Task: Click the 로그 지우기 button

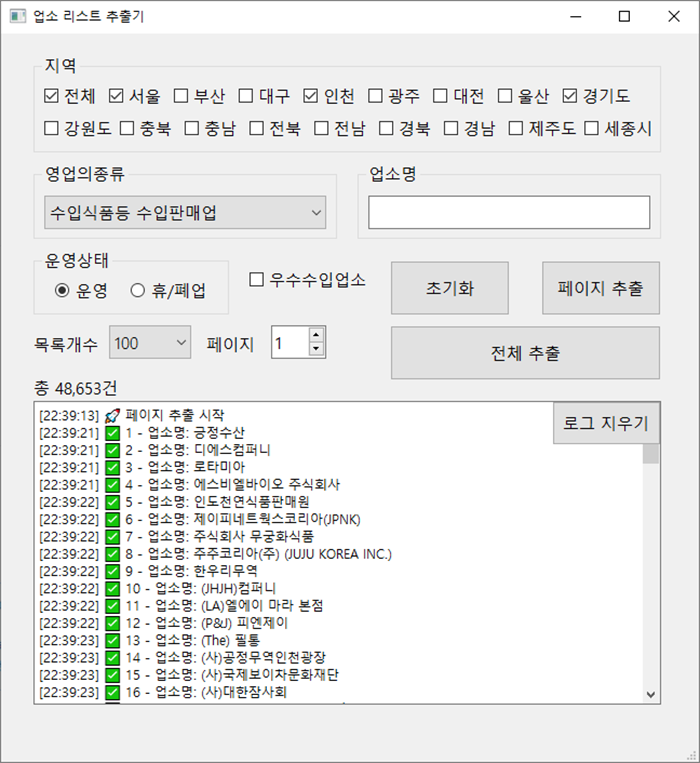Action: [x=607, y=422]
